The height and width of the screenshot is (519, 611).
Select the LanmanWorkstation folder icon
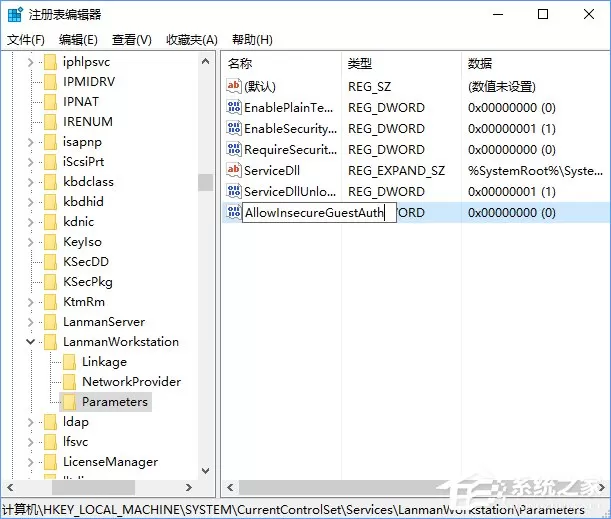point(50,342)
